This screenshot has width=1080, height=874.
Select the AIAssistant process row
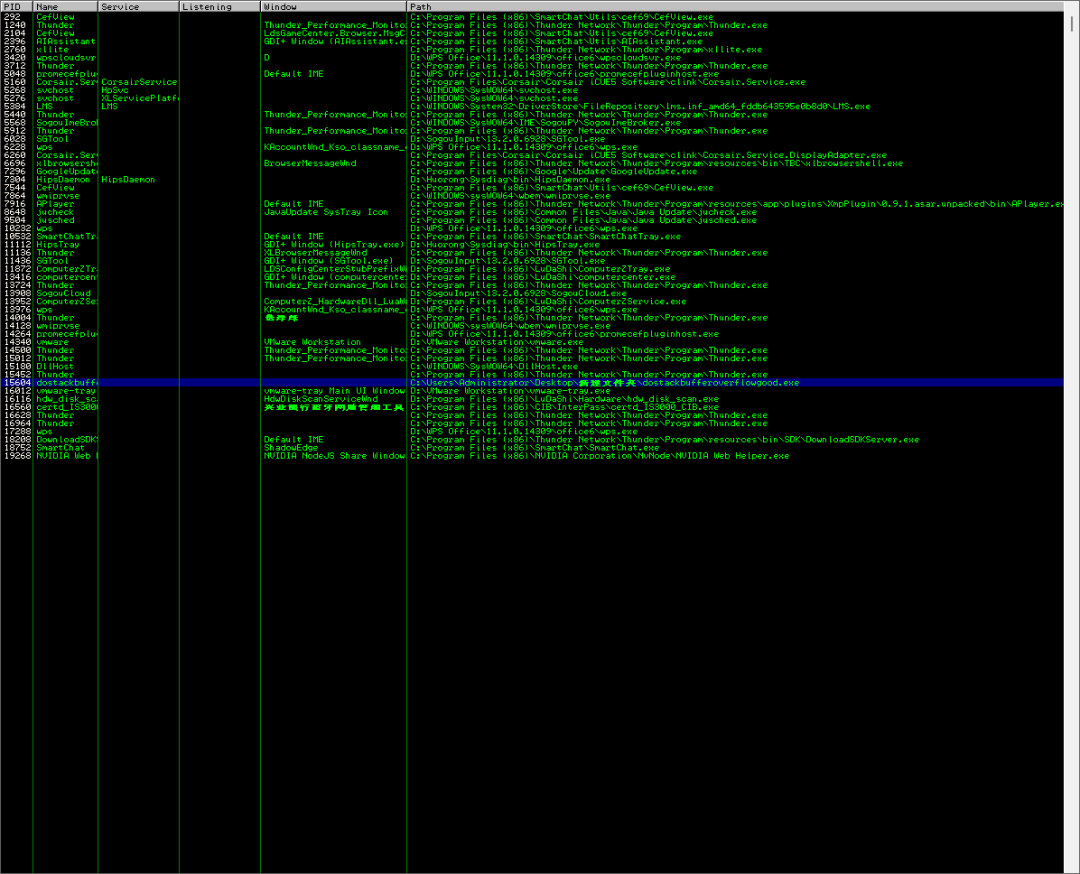(532, 41)
